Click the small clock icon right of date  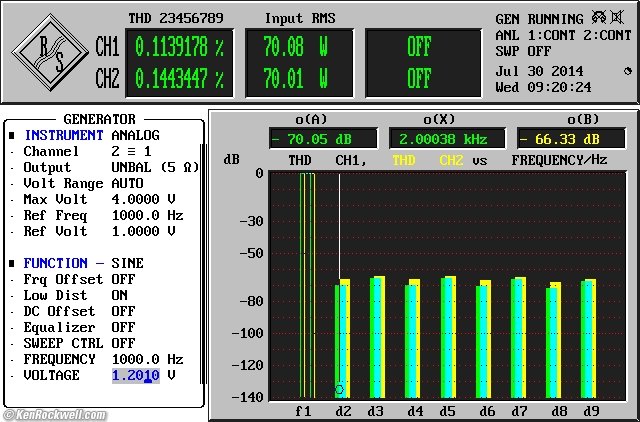pos(627,71)
